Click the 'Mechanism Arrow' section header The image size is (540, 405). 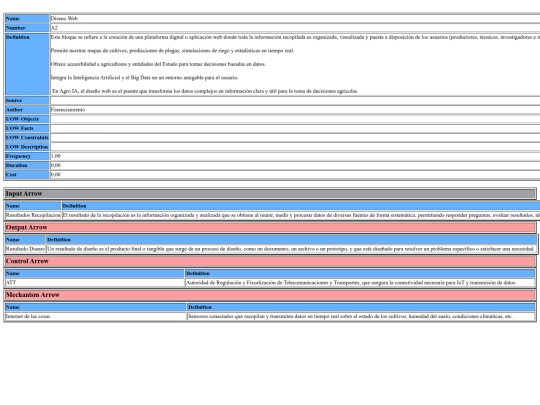(x=270, y=295)
